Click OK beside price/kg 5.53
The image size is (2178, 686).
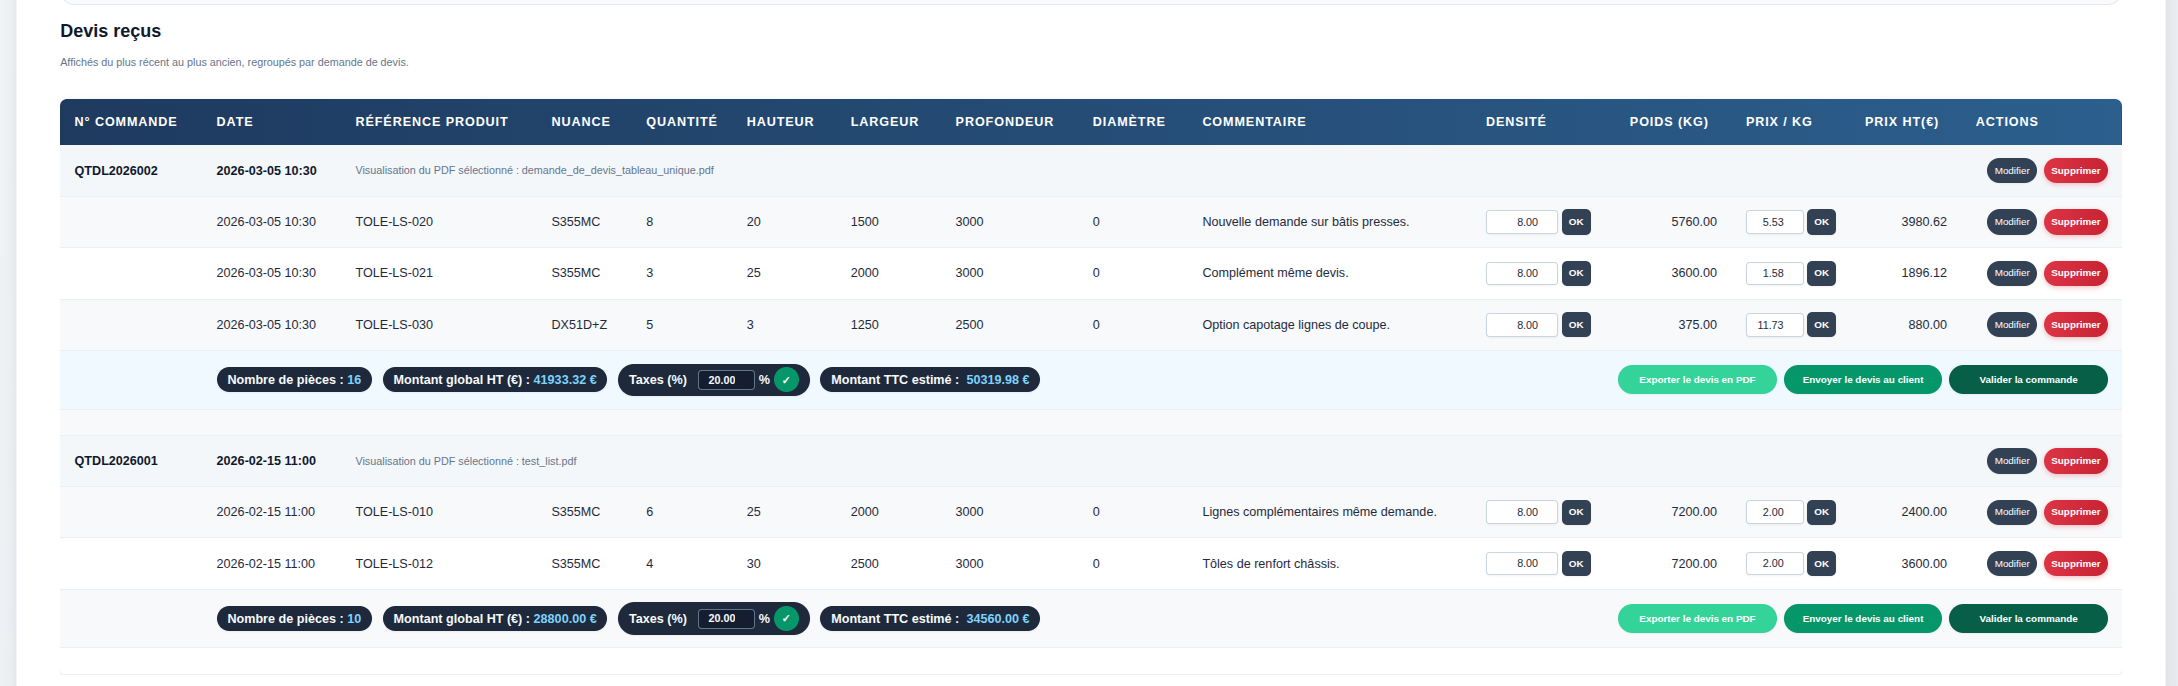1821,222
